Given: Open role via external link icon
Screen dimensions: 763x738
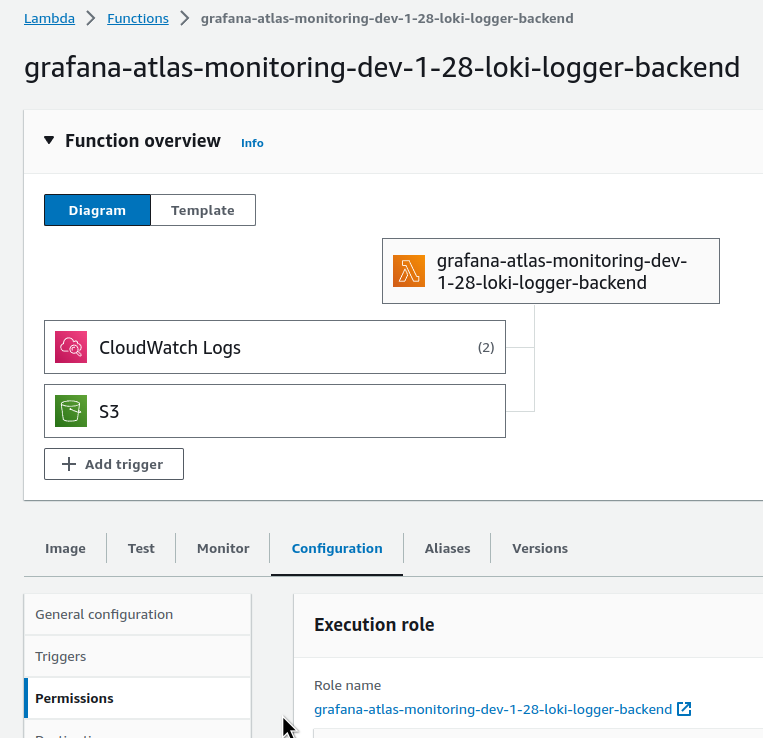Looking at the screenshot, I should point(684,709).
